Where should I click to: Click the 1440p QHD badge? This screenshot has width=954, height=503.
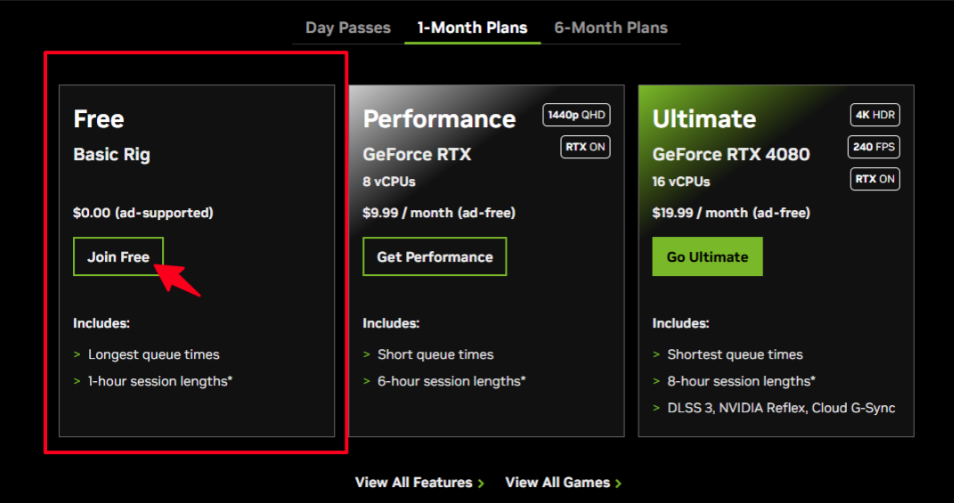(576, 115)
